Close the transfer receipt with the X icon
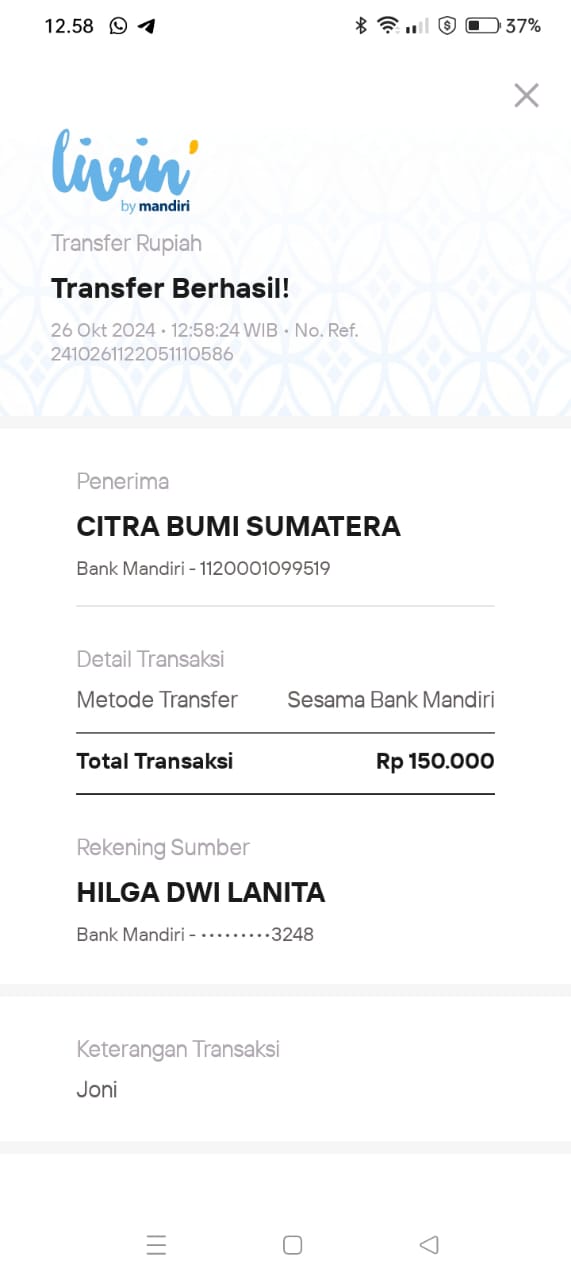 (526, 95)
